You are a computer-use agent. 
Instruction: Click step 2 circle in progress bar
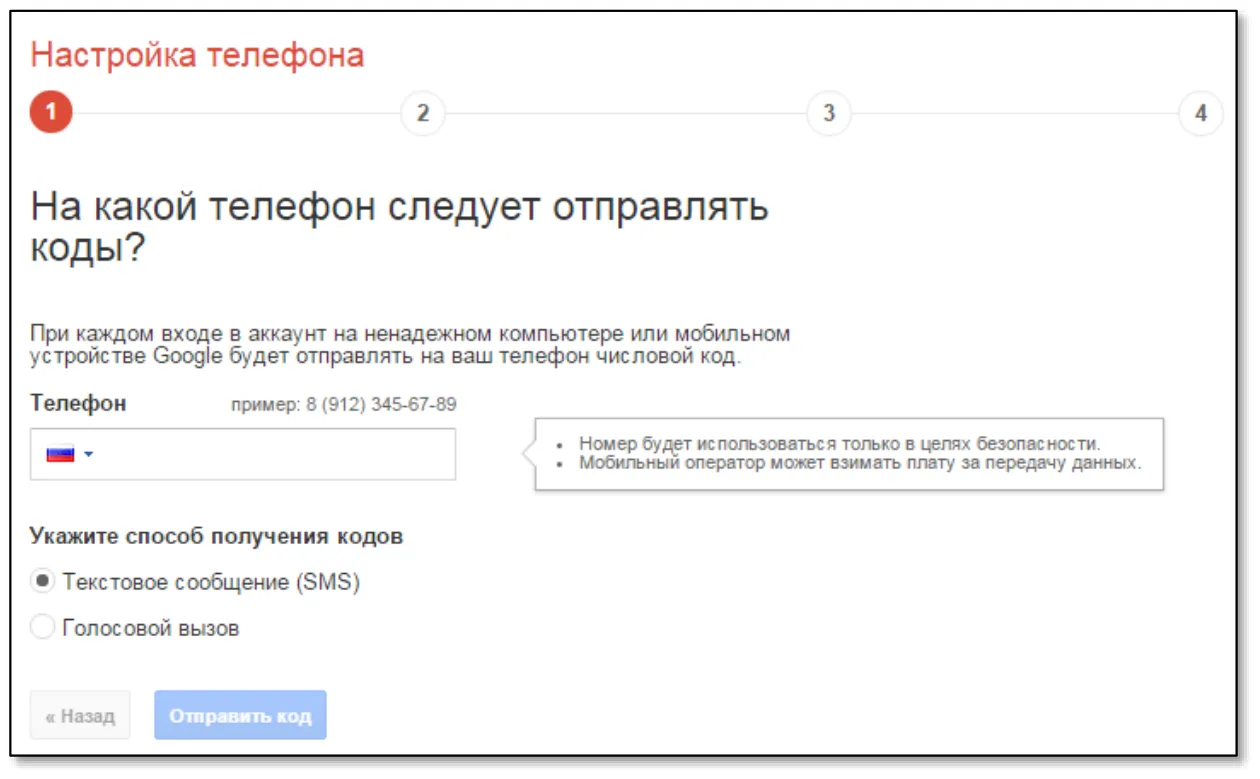coord(423,113)
